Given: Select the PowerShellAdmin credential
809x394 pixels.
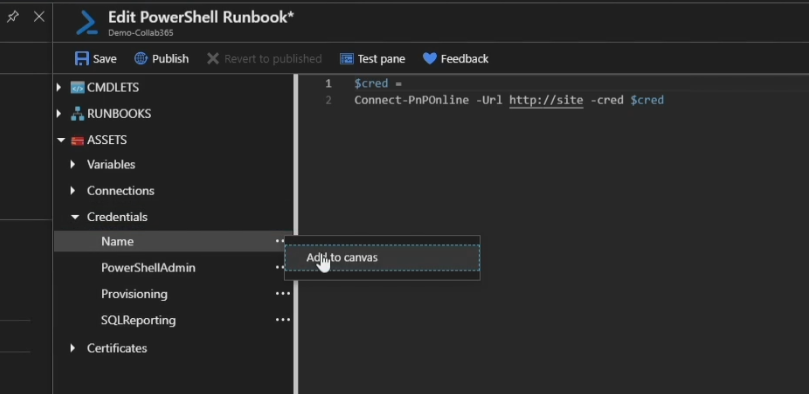Looking at the screenshot, I should pyautogui.click(x=148, y=268).
